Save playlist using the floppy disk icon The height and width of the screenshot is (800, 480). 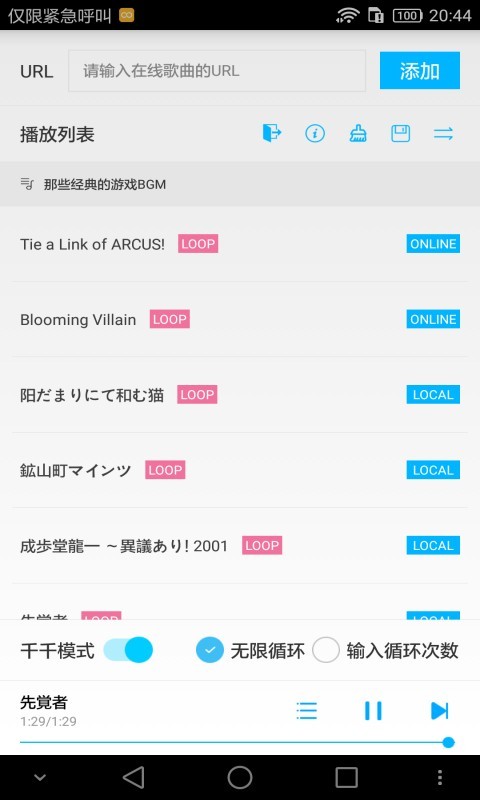[400, 134]
